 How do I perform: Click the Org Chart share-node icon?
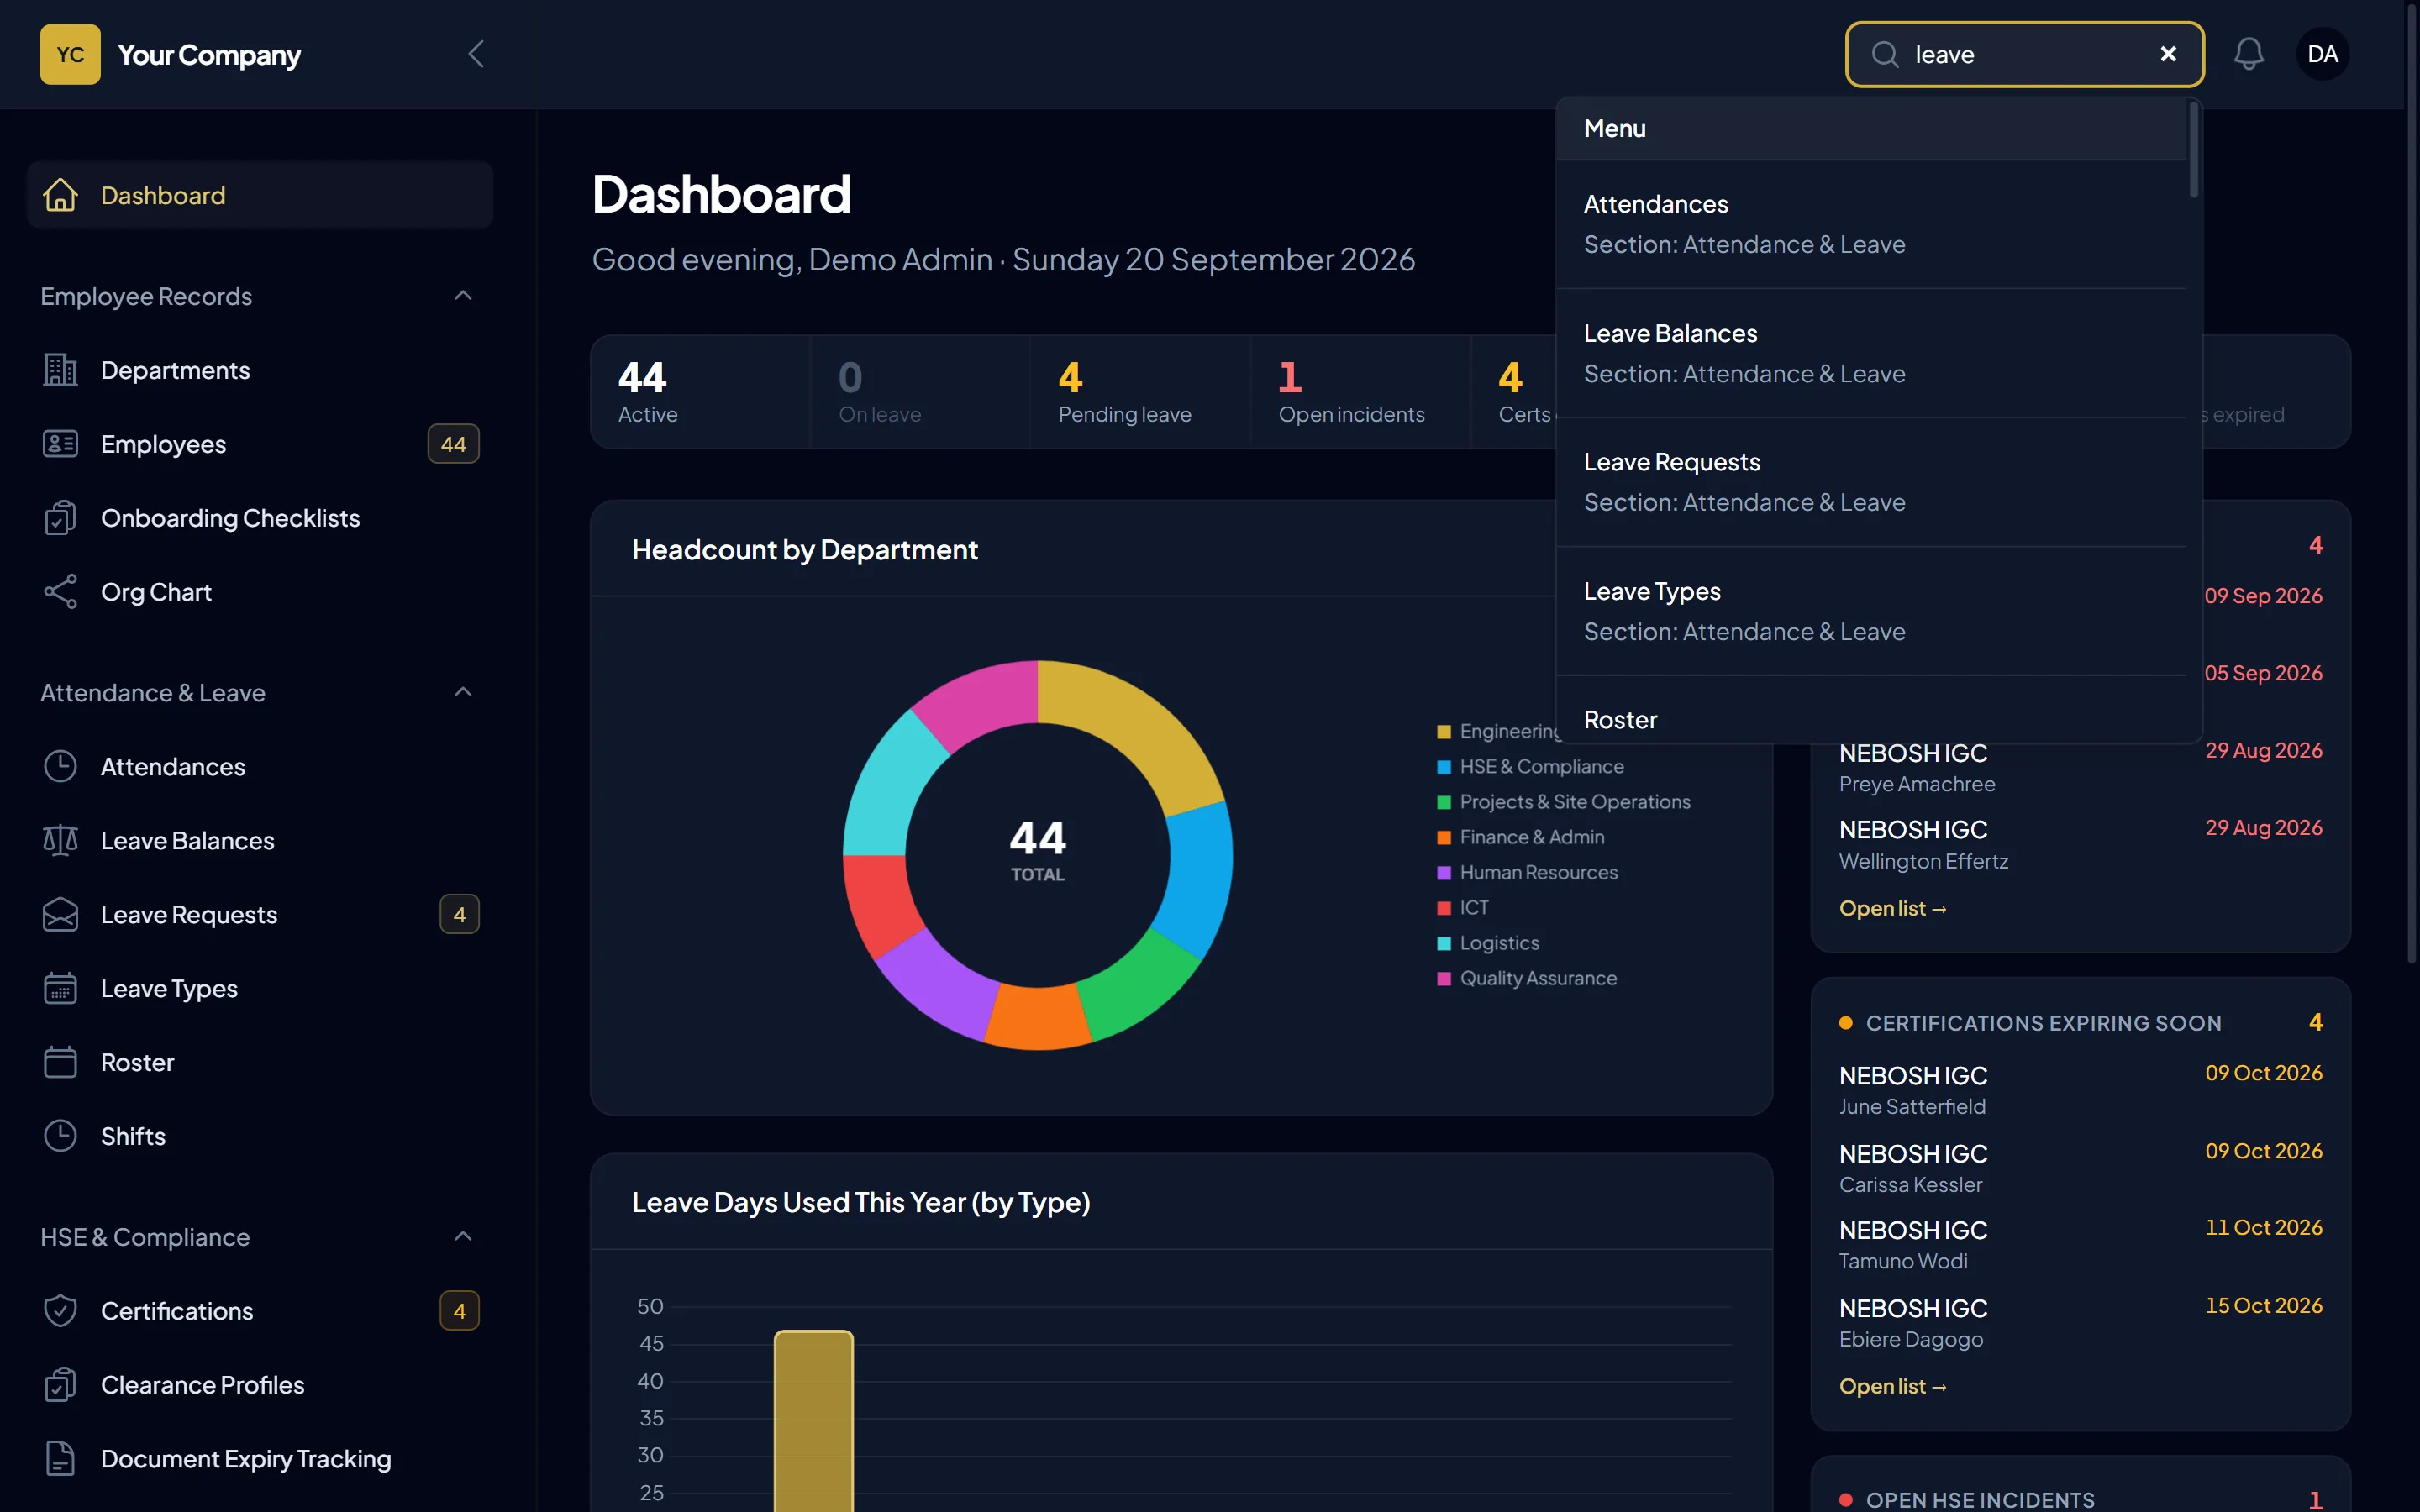coord(60,592)
